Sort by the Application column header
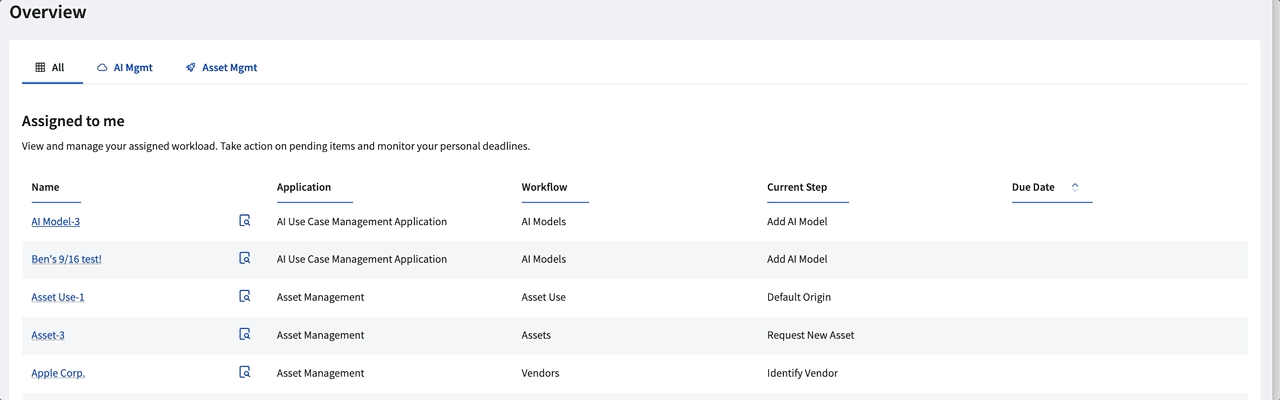The width and height of the screenshot is (1280, 400). [x=304, y=187]
